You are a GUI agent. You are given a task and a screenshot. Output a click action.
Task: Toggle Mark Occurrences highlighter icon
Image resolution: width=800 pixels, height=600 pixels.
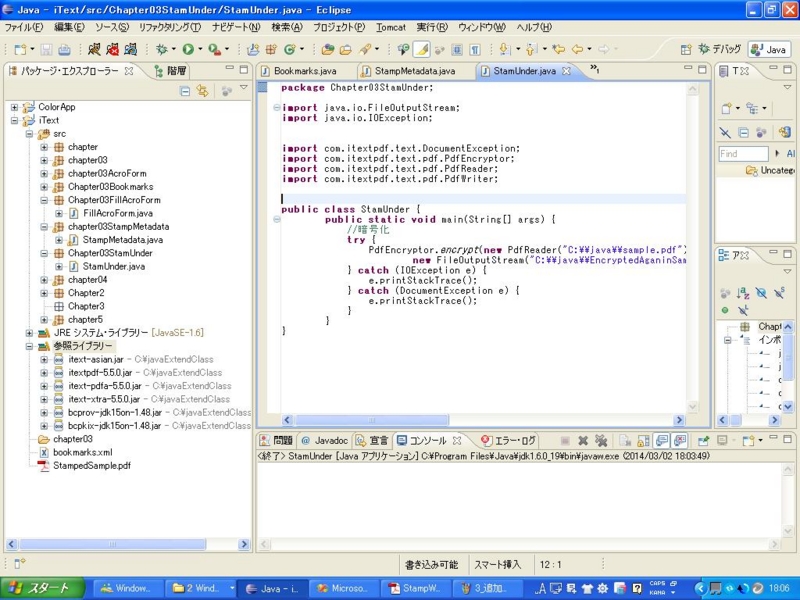pyautogui.click(x=422, y=49)
